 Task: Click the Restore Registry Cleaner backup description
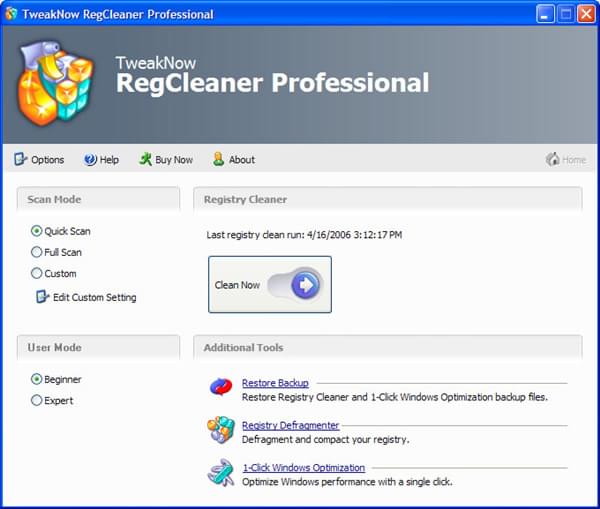click(395, 397)
